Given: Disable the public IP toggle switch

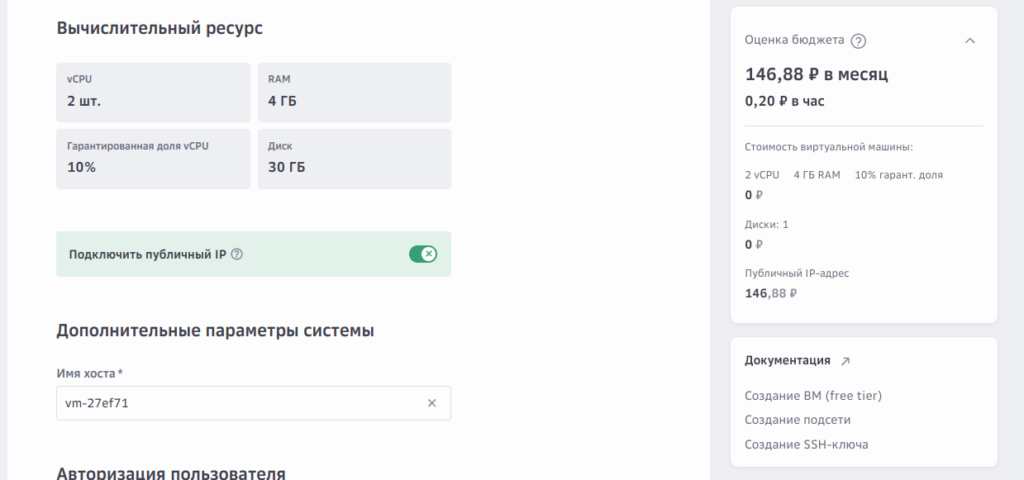Looking at the screenshot, I should click(423, 254).
